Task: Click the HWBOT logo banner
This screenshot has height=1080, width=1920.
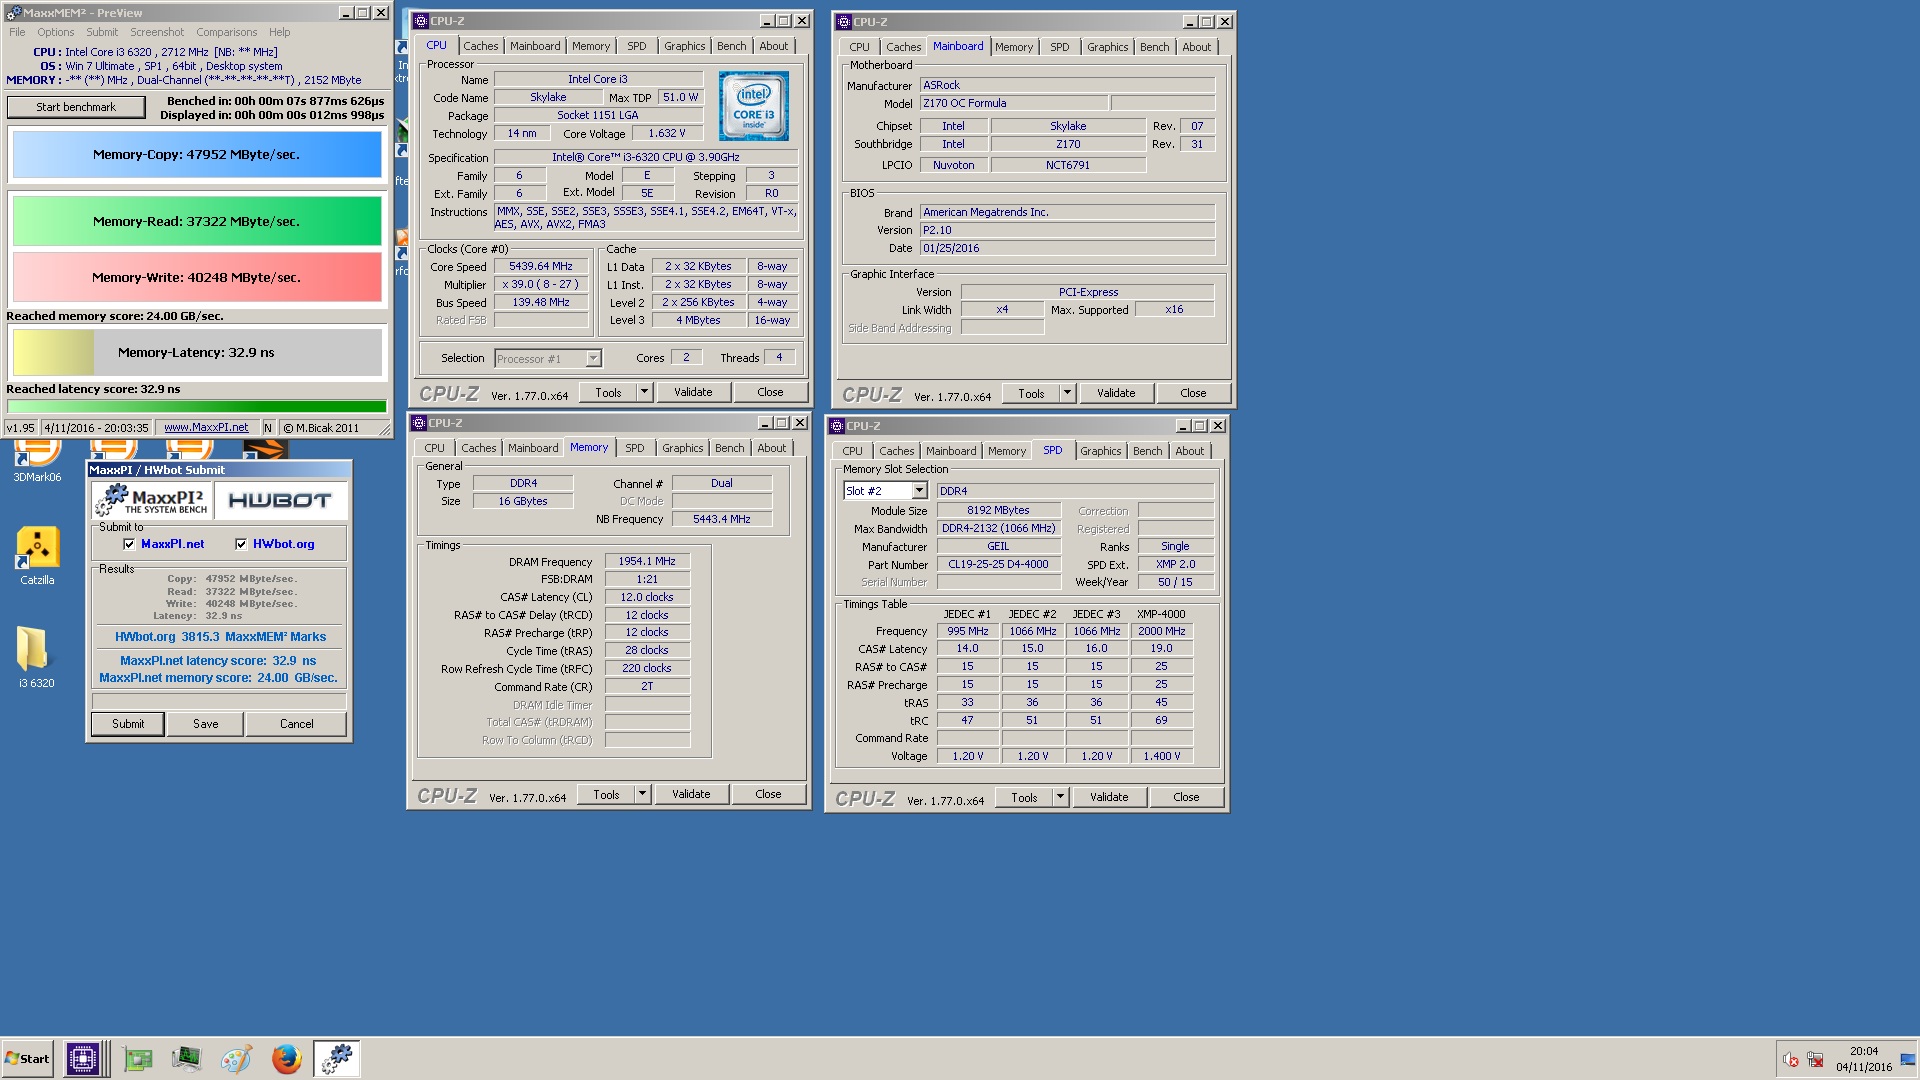Action: pos(280,500)
